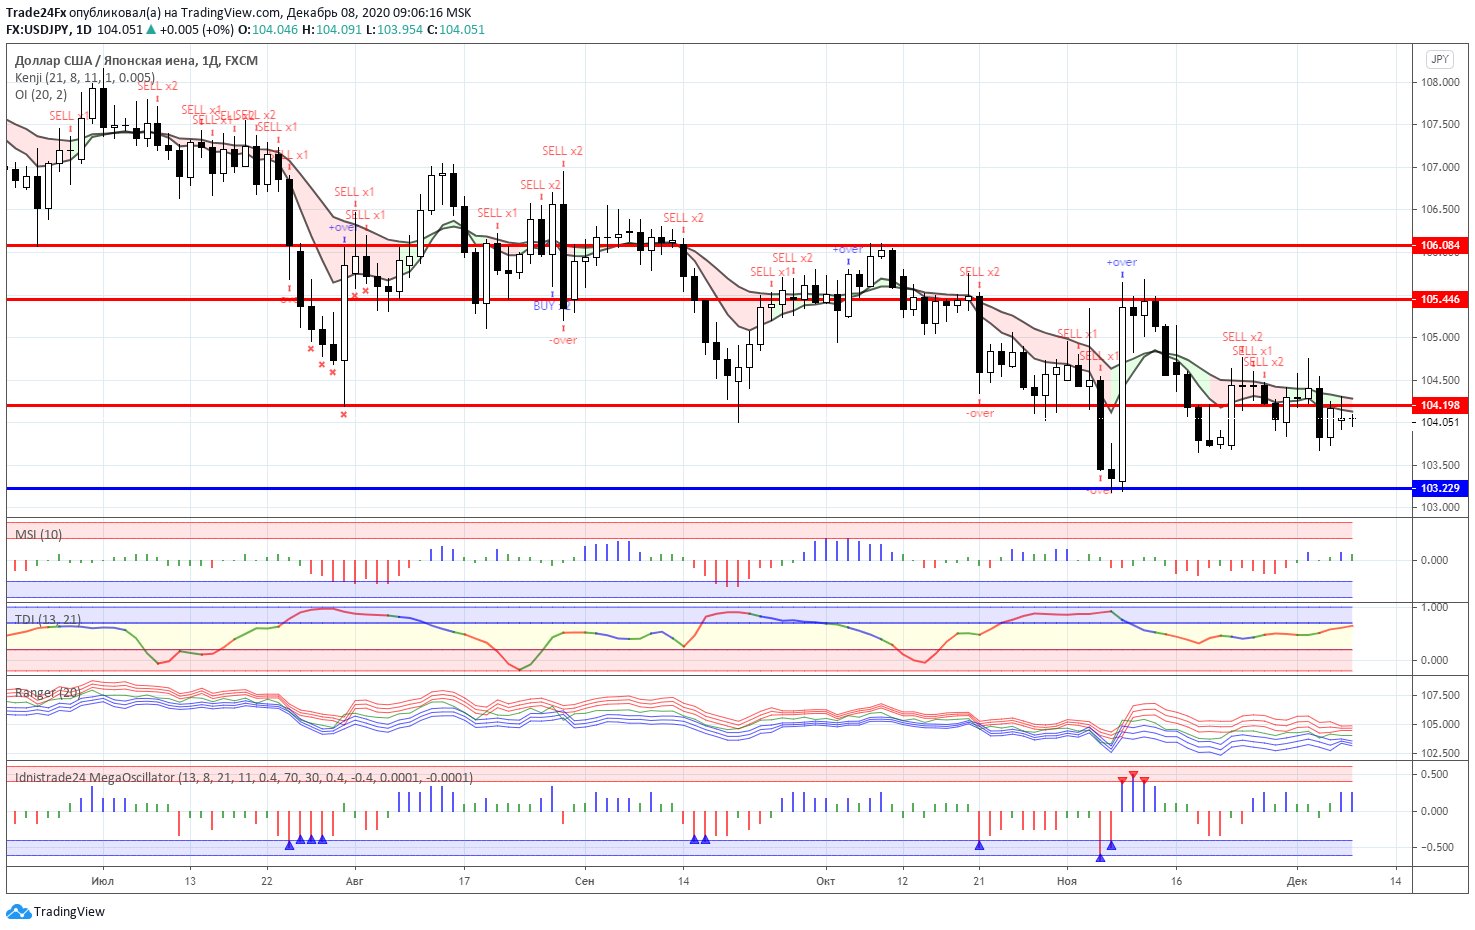Viewport: 1475px width, 930px height.
Task: Click the 102.500 label in the Ranger pane
Action: 1440,753
